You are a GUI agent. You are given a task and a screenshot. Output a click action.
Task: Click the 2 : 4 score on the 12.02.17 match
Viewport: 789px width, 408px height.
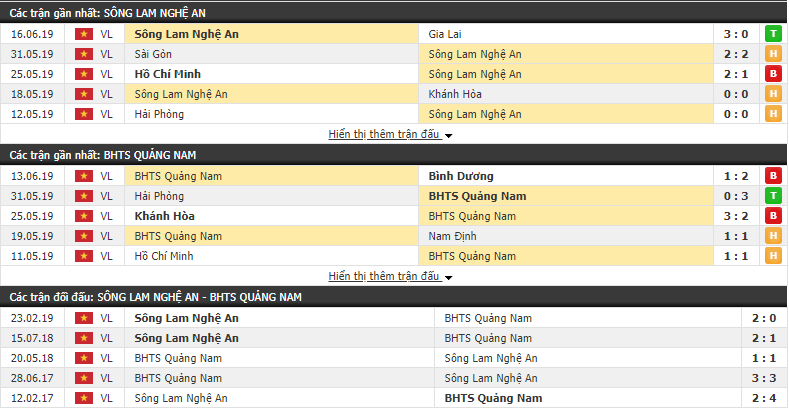coord(763,398)
